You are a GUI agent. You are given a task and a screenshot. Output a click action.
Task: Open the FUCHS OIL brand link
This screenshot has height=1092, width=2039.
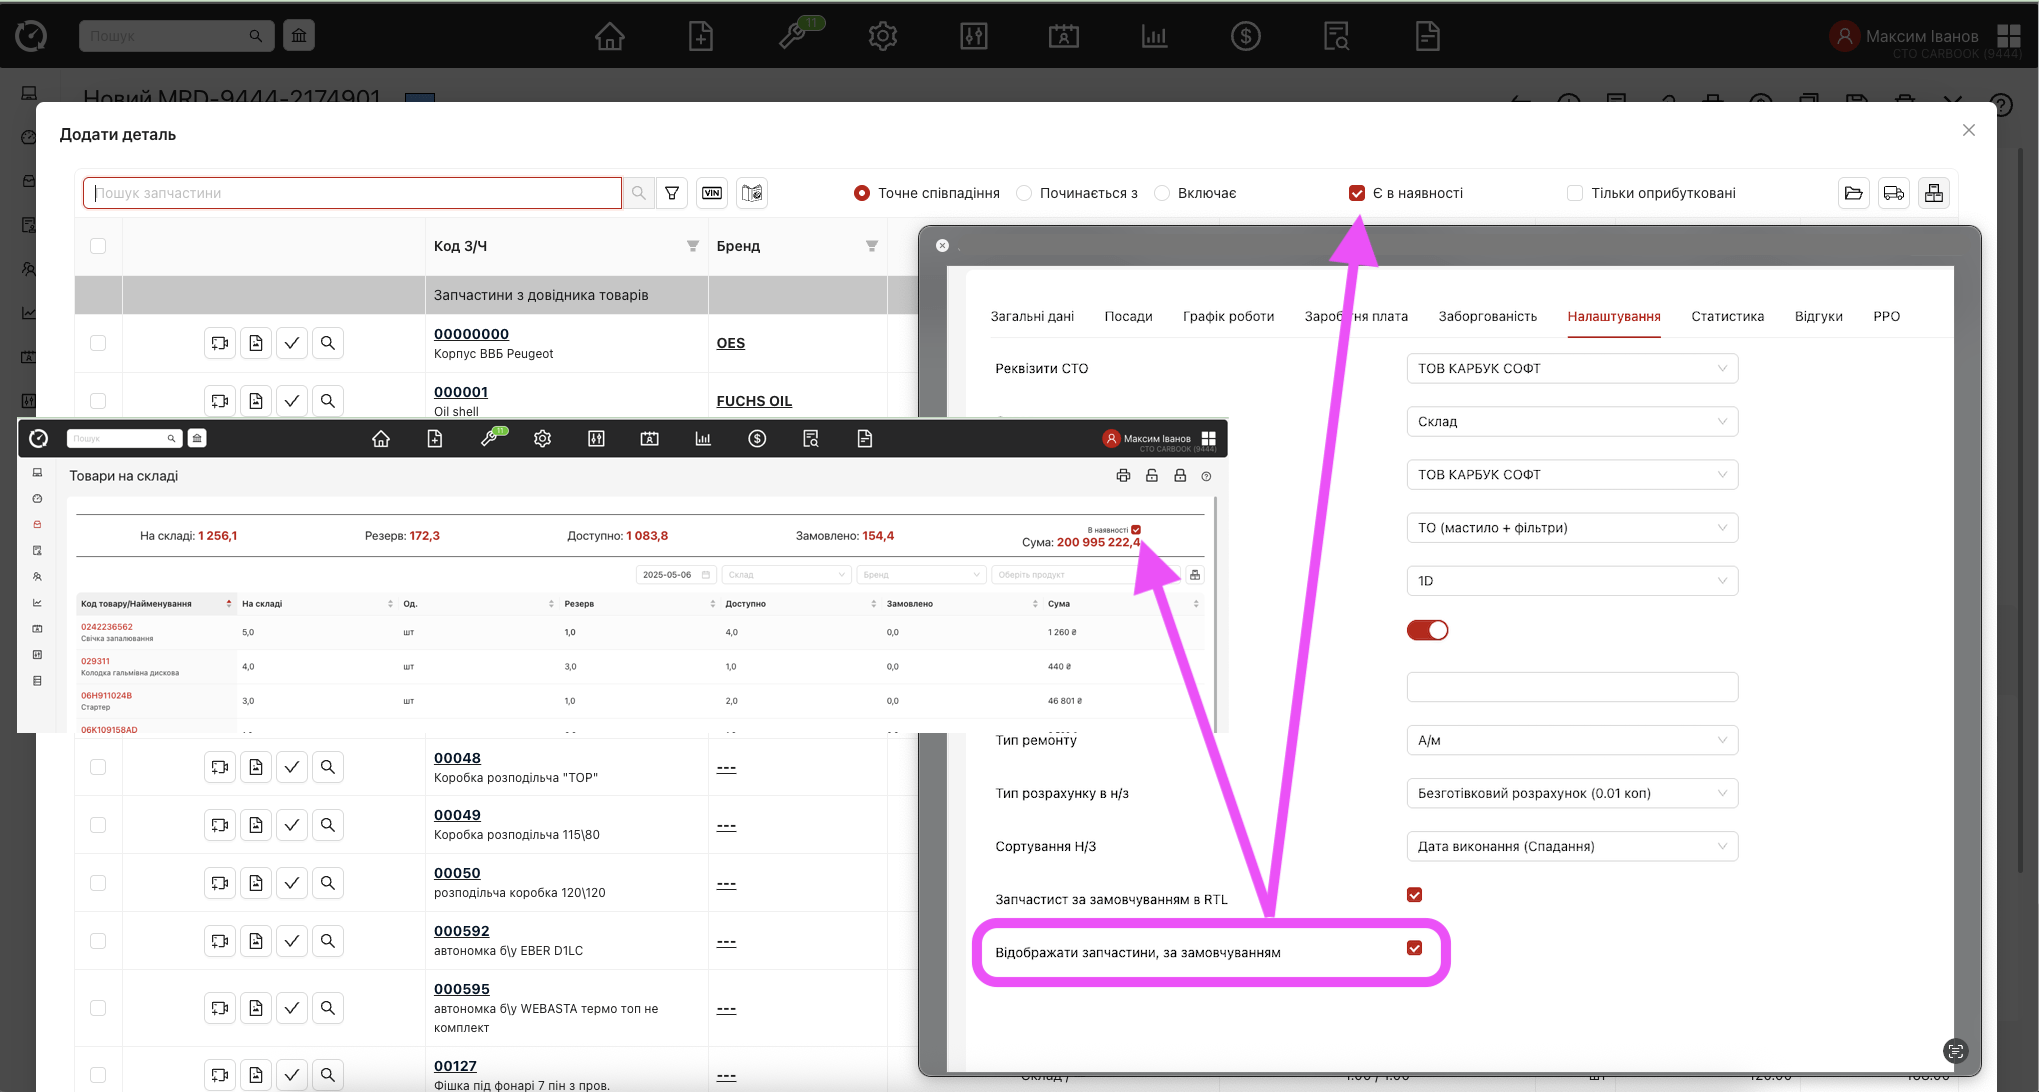pos(754,401)
